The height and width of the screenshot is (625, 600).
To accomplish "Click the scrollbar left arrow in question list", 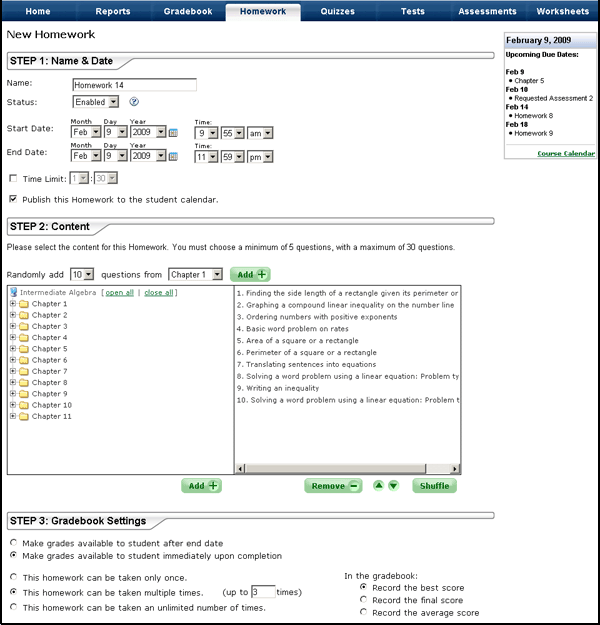I will point(240,468).
